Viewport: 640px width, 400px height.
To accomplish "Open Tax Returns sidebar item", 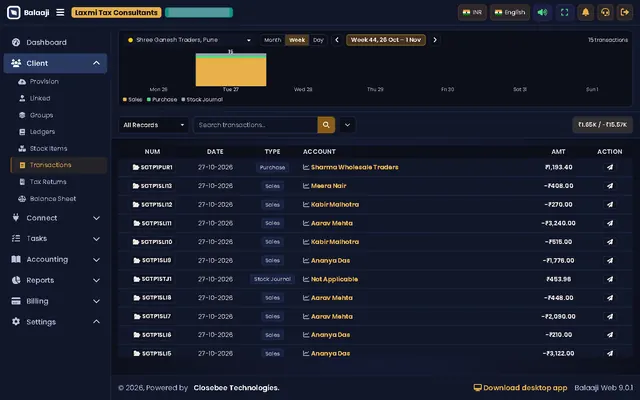I will 48,182.
